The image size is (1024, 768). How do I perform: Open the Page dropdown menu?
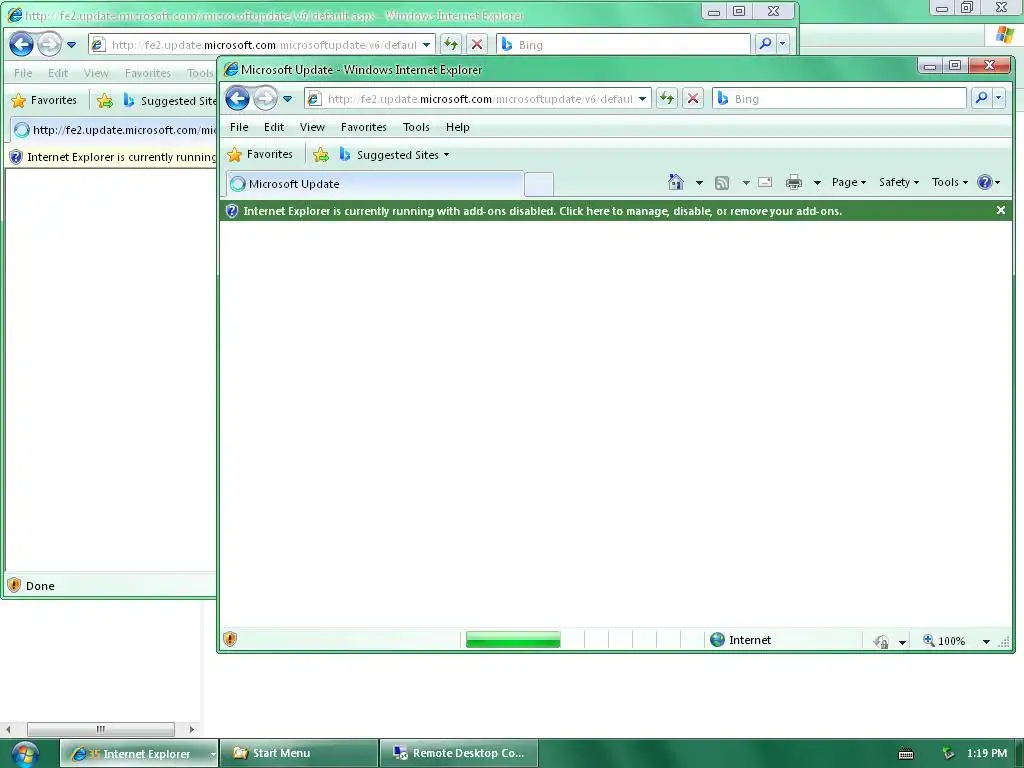[x=848, y=182]
